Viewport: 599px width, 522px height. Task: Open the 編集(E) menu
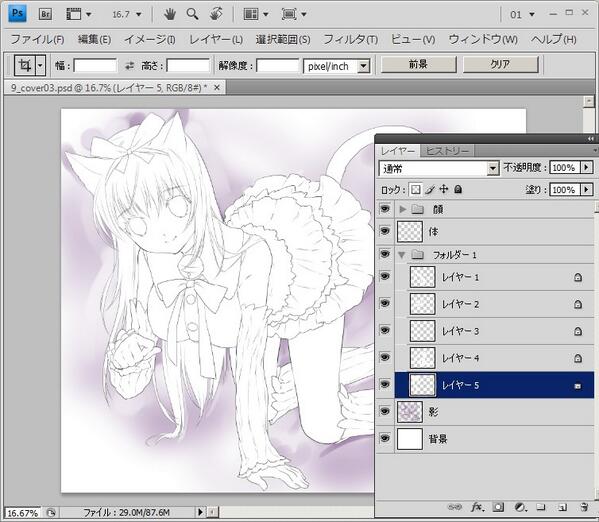pos(94,39)
